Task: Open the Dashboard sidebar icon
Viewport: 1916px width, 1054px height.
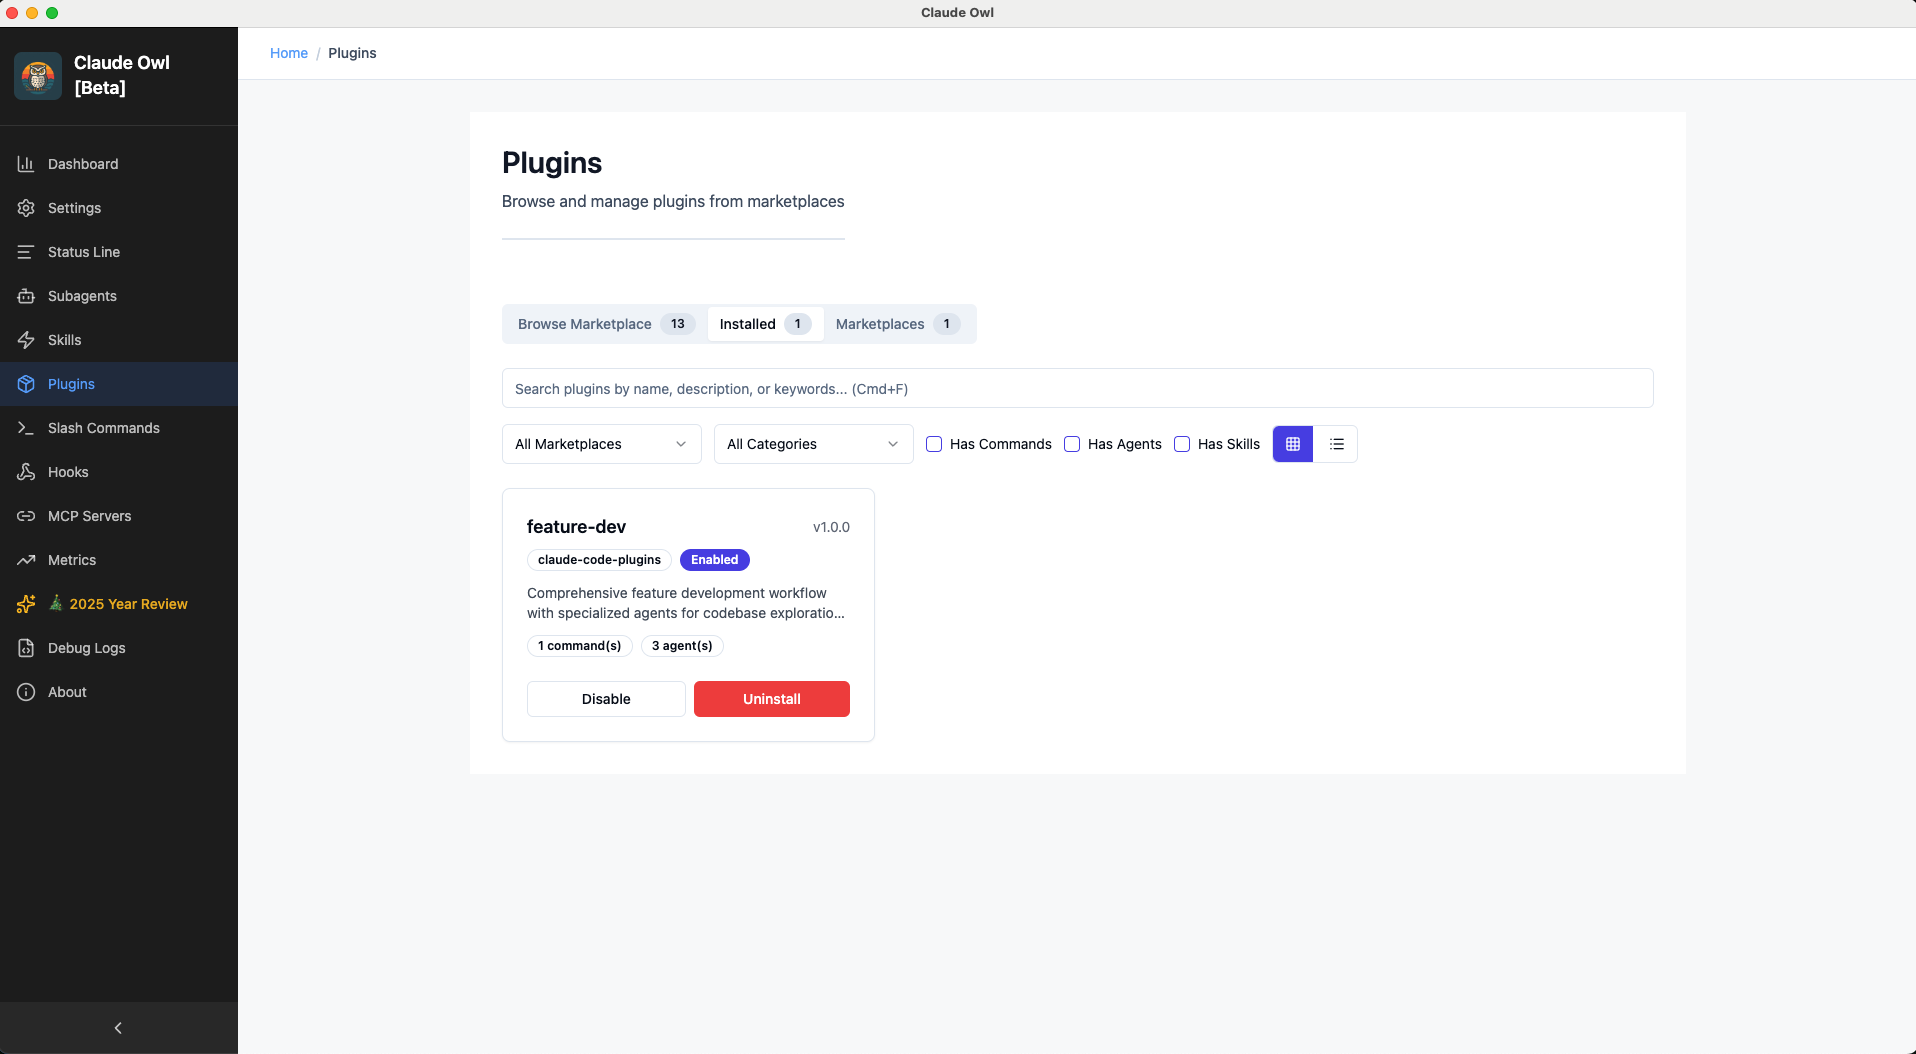Action: pos(25,163)
